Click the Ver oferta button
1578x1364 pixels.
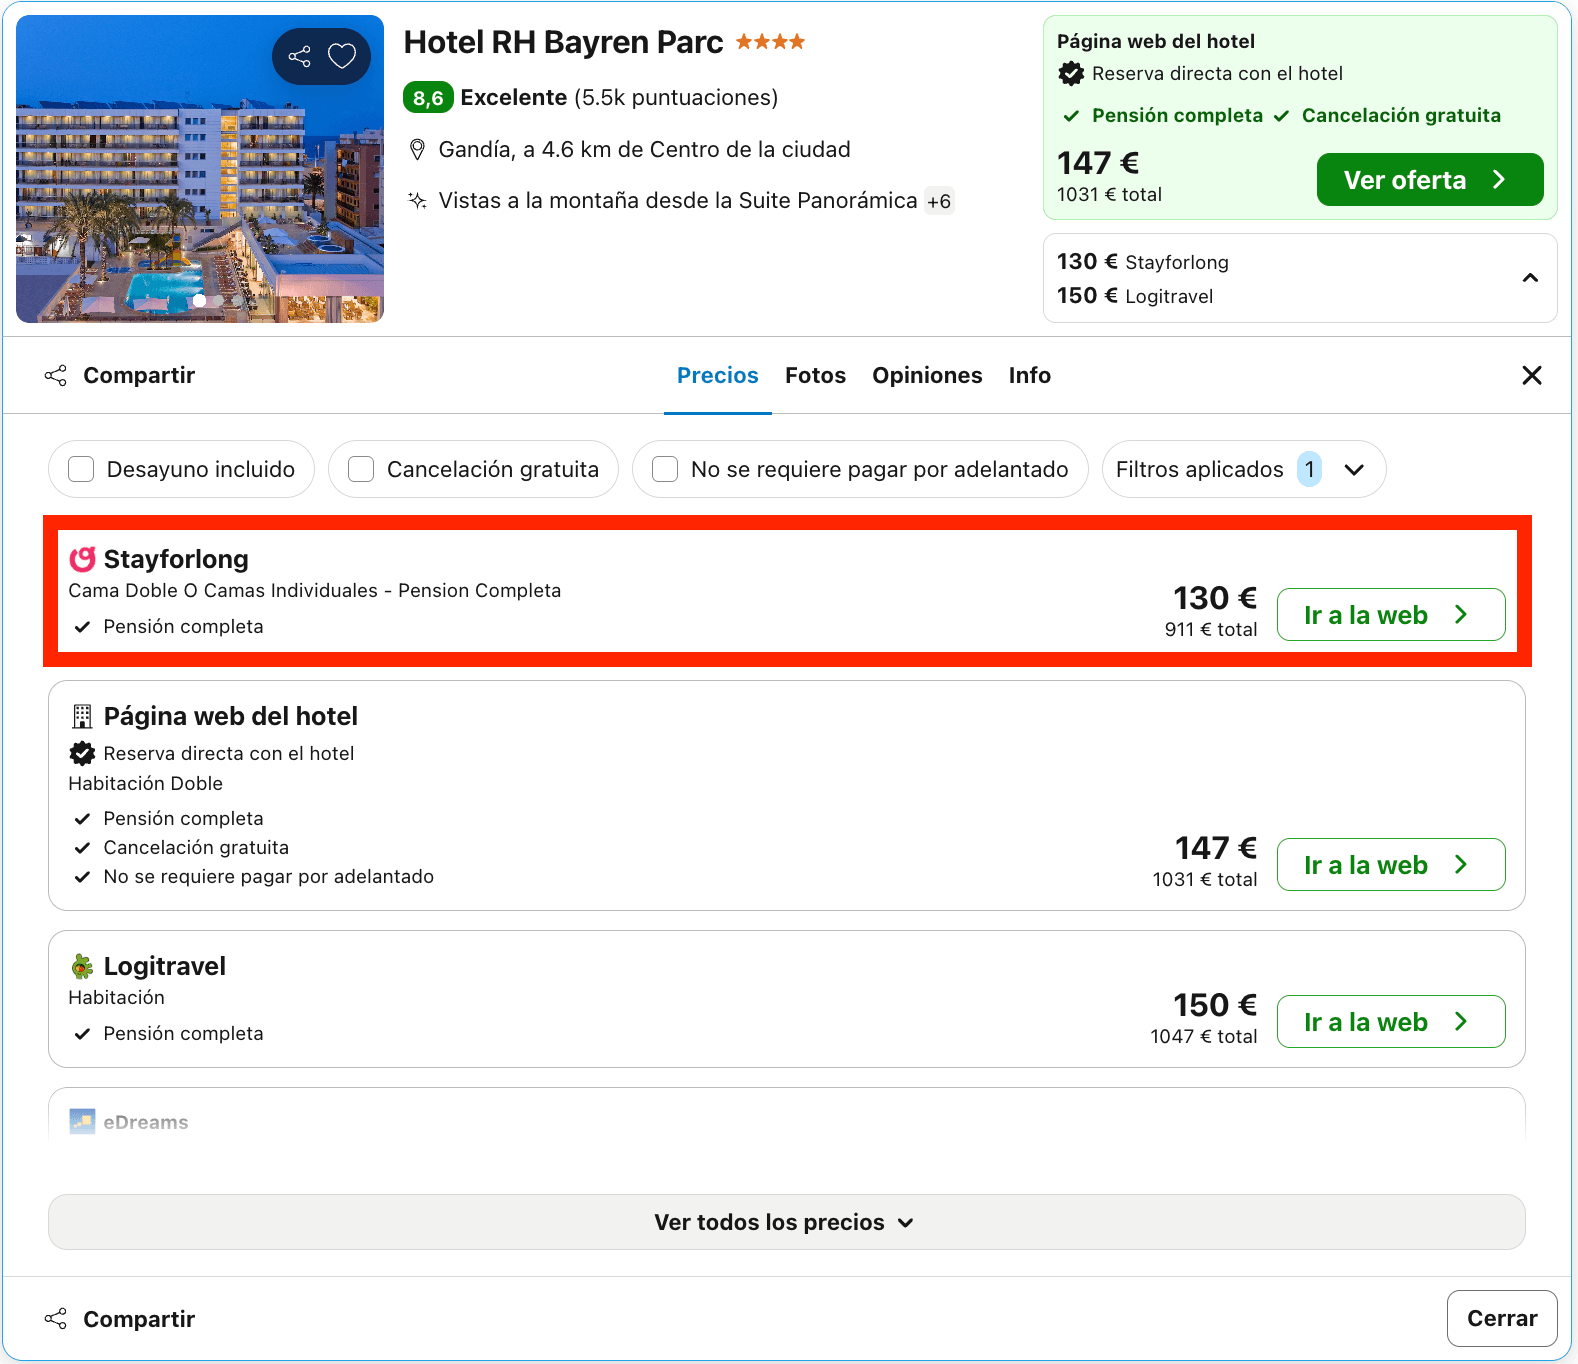(x=1430, y=180)
